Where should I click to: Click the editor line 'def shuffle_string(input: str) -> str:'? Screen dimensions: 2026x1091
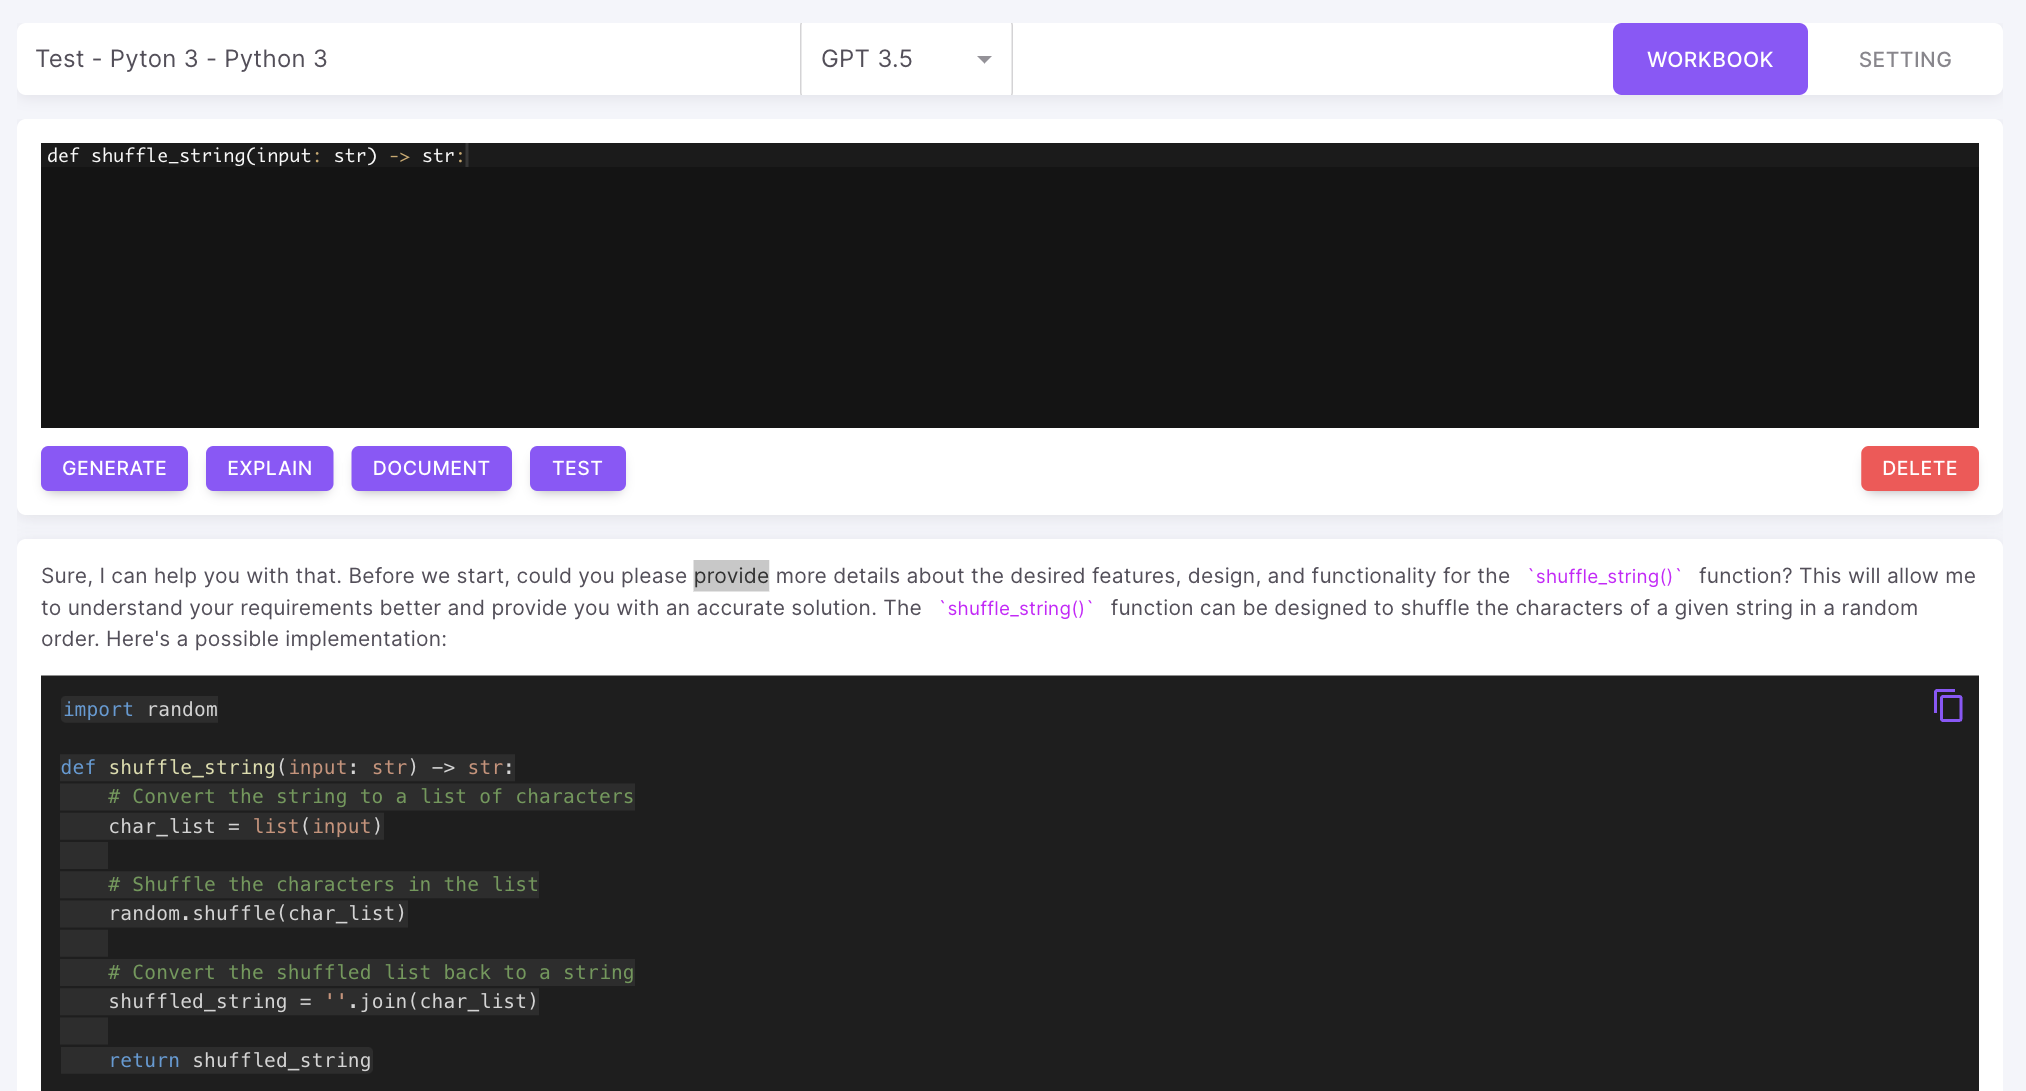coord(256,155)
